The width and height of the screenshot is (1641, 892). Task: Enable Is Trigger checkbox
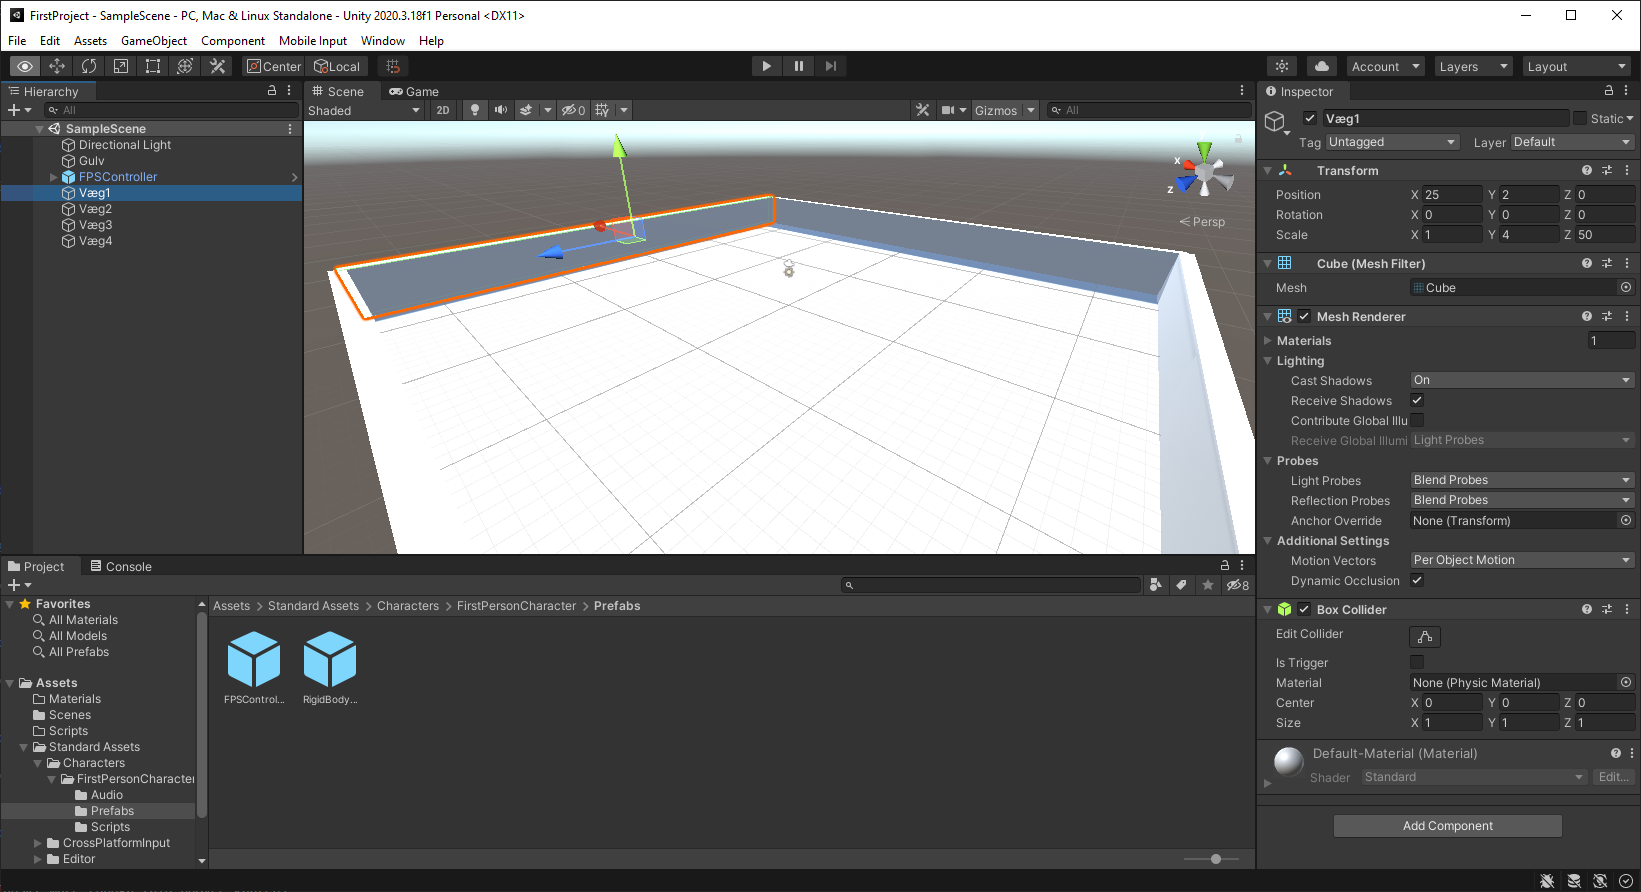1417,662
